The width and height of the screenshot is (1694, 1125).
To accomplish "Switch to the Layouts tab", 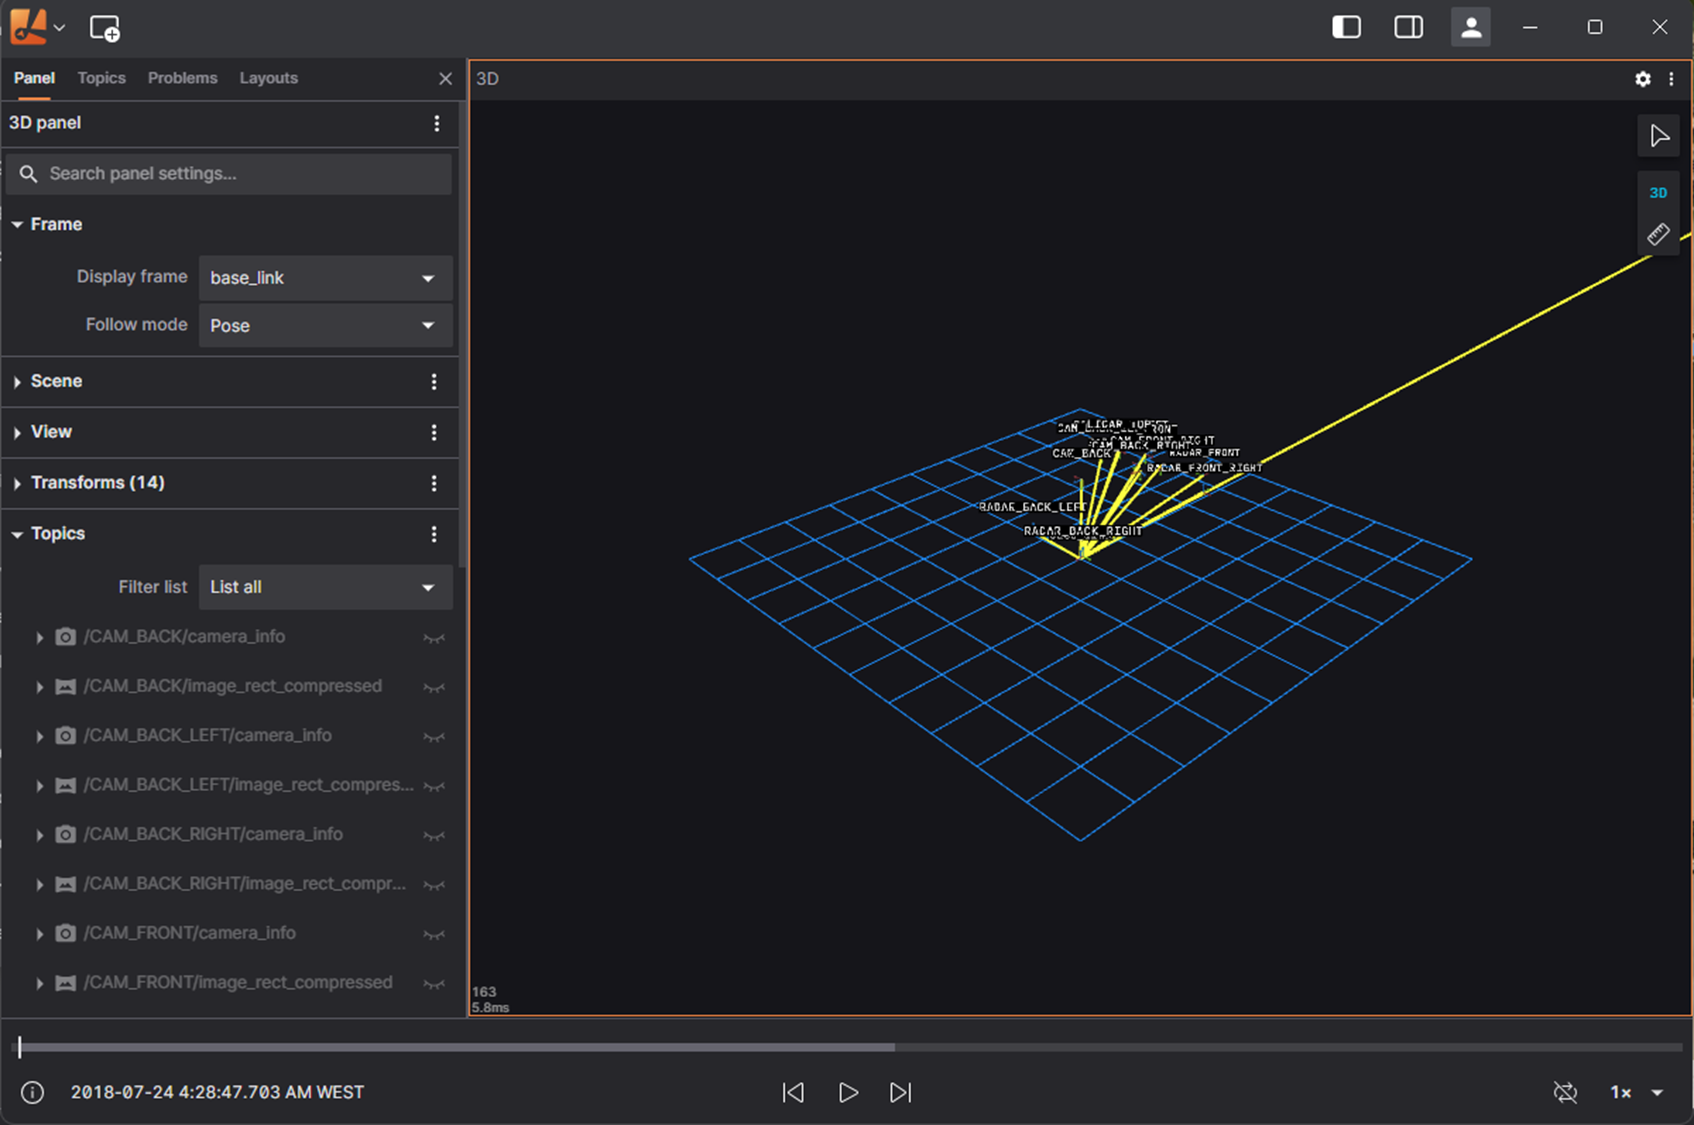I will (268, 78).
